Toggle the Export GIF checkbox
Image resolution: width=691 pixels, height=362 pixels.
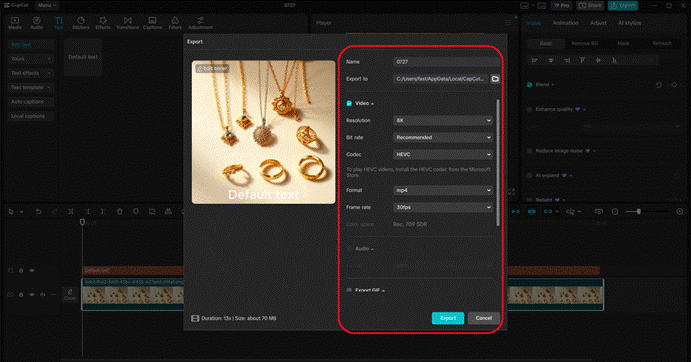click(349, 291)
